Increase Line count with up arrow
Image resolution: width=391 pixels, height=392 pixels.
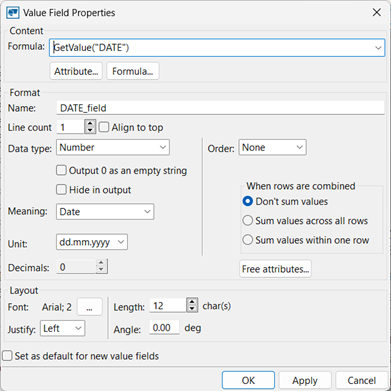click(x=90, y=124)
